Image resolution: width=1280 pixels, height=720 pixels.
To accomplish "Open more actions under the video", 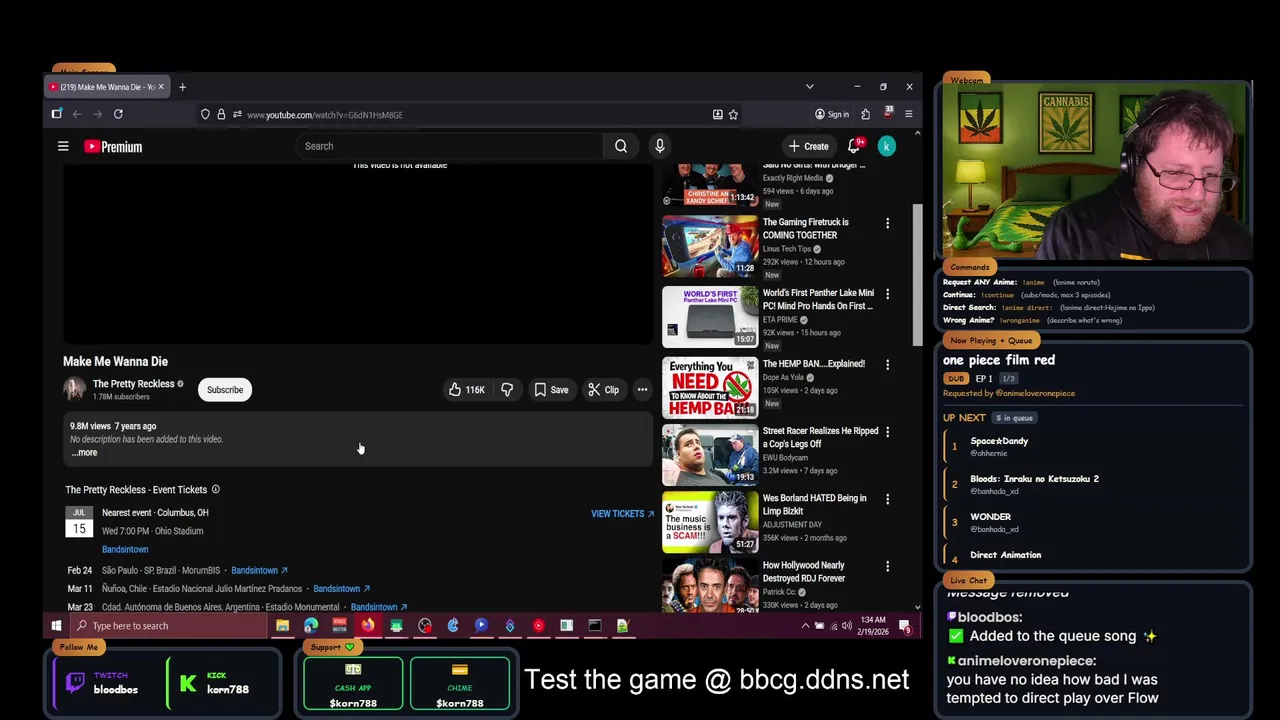I will 642,390.
